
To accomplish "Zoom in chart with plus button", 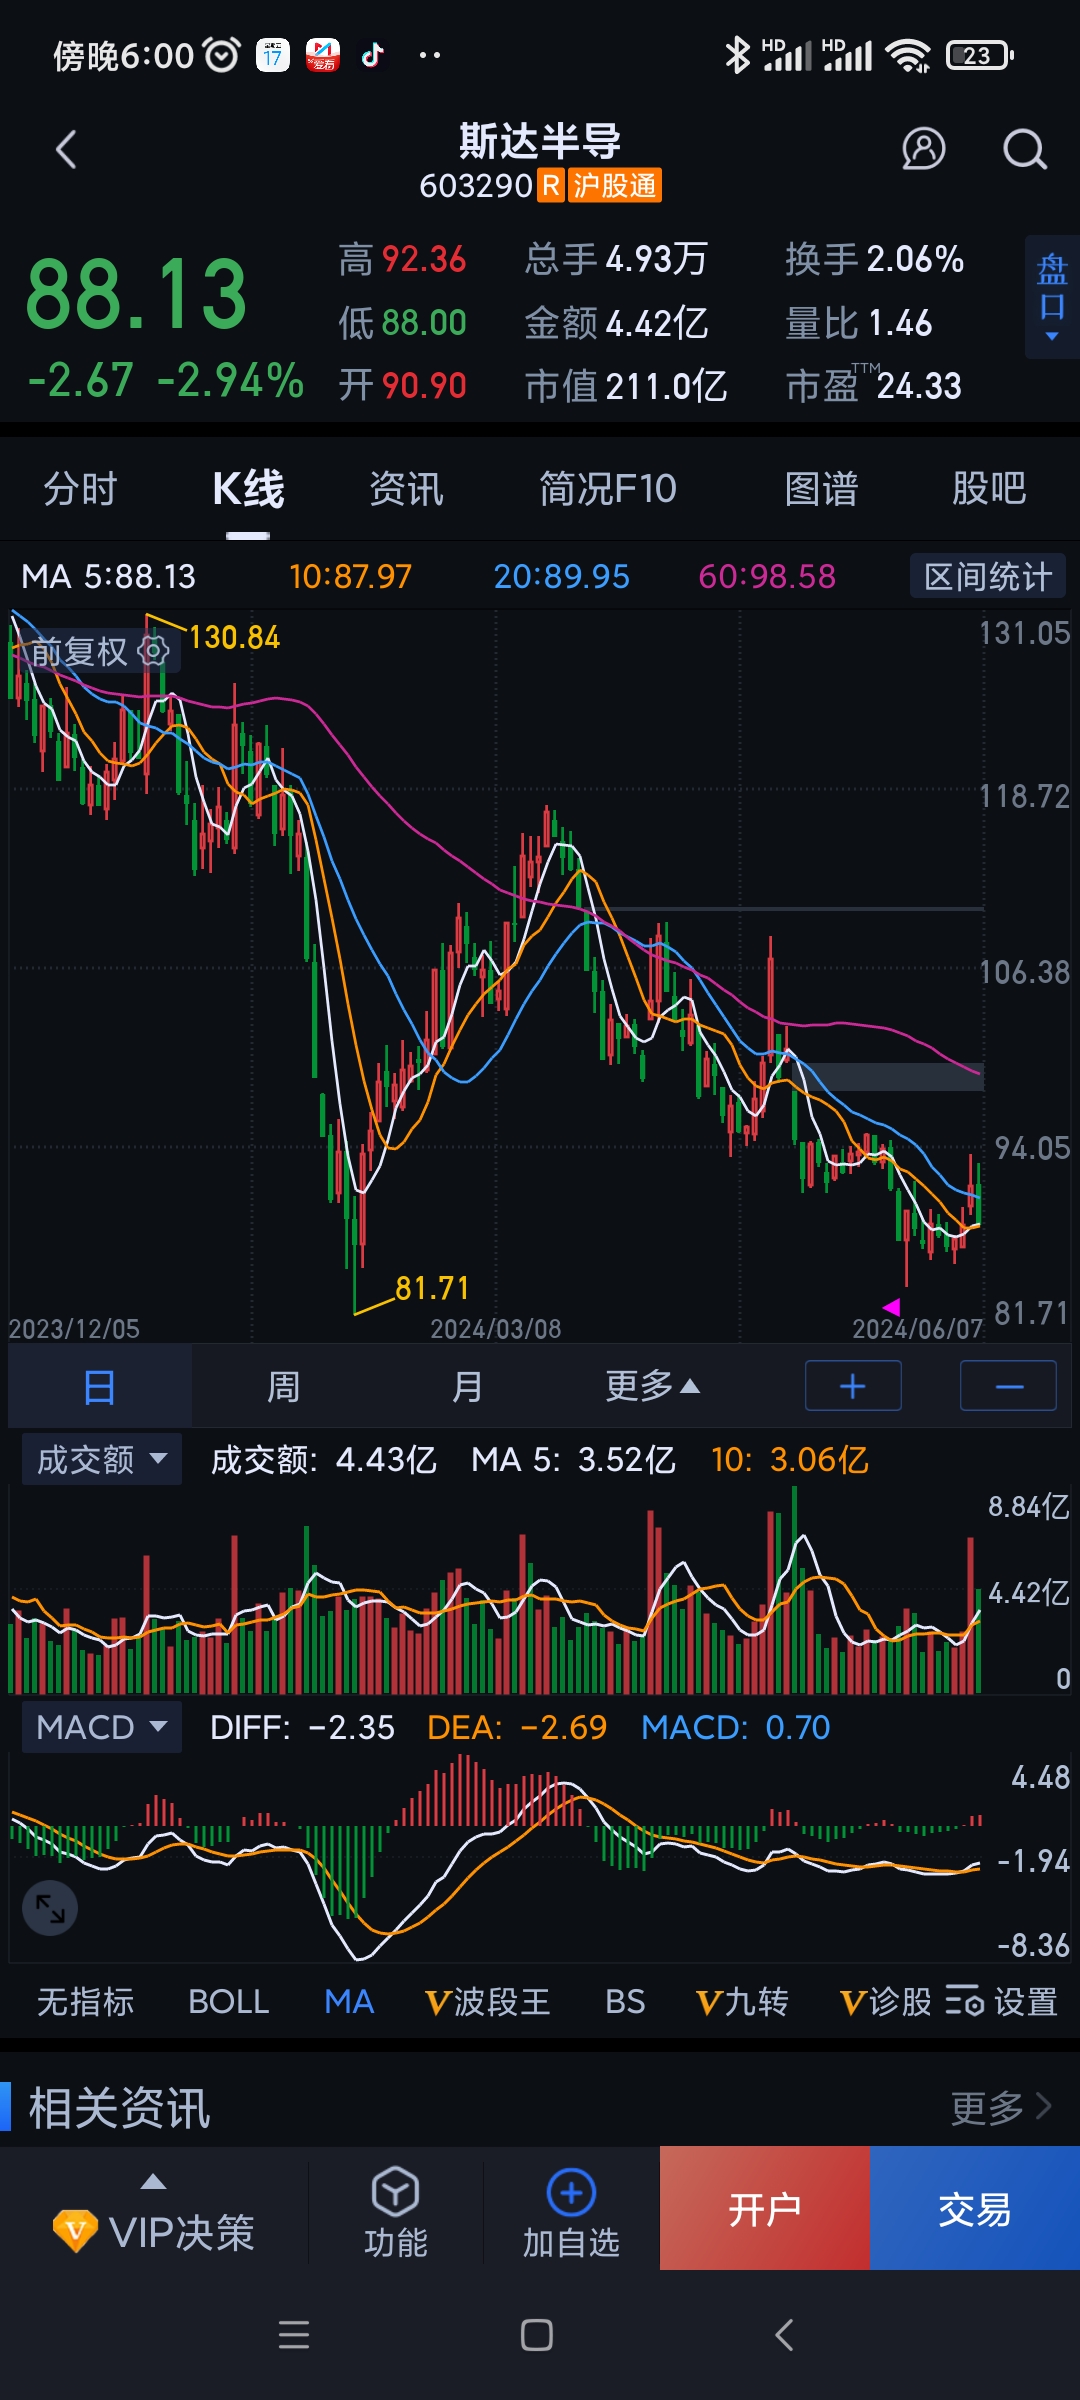I will coord(853,1386).
